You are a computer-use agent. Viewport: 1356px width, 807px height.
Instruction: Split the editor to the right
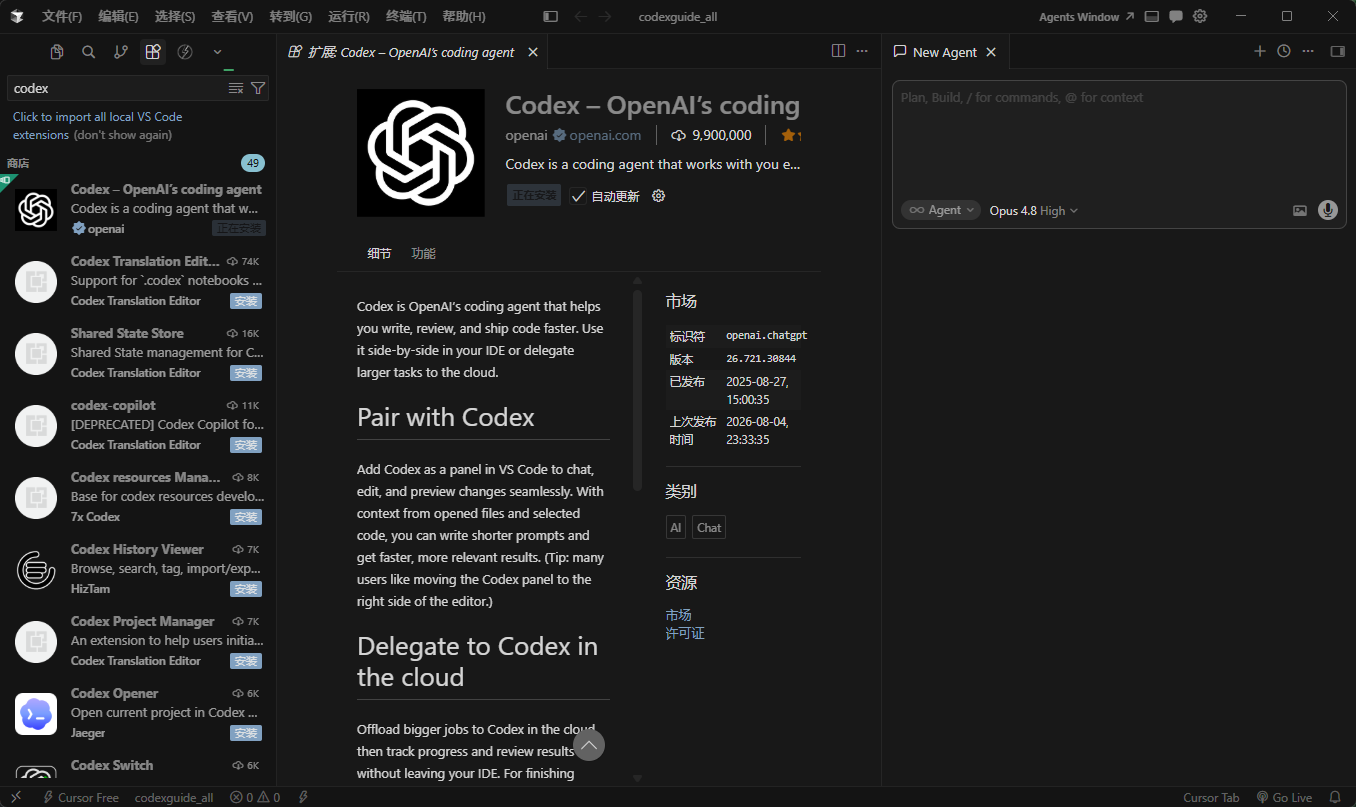coord(838,51)
